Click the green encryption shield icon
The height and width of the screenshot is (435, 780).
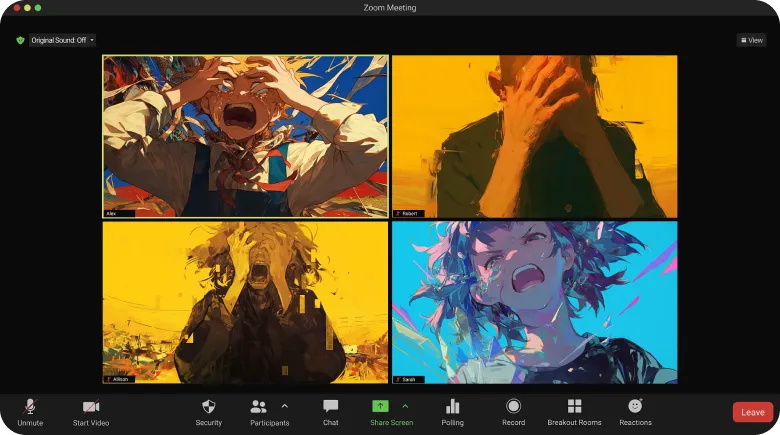[x=20, y=40]
